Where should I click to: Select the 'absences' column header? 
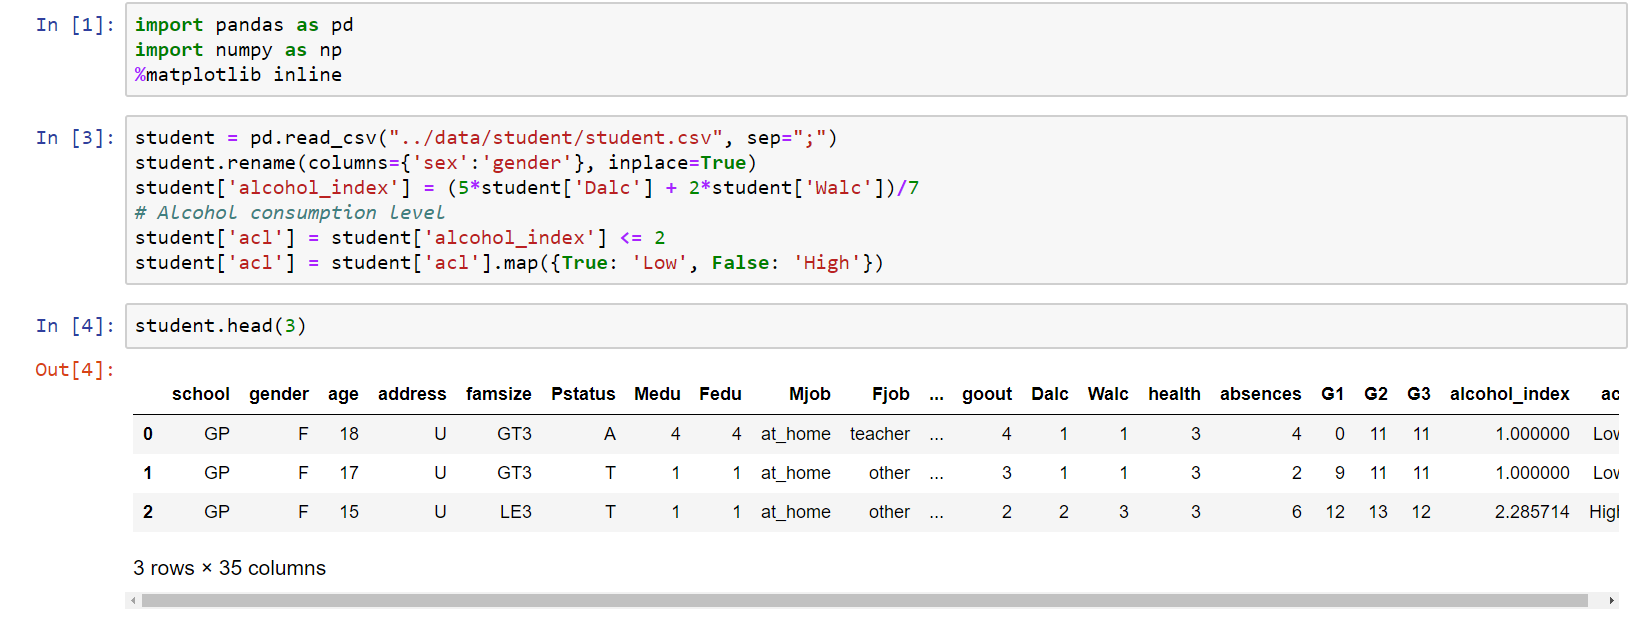pyautogui.click(x=1260, y=394)
